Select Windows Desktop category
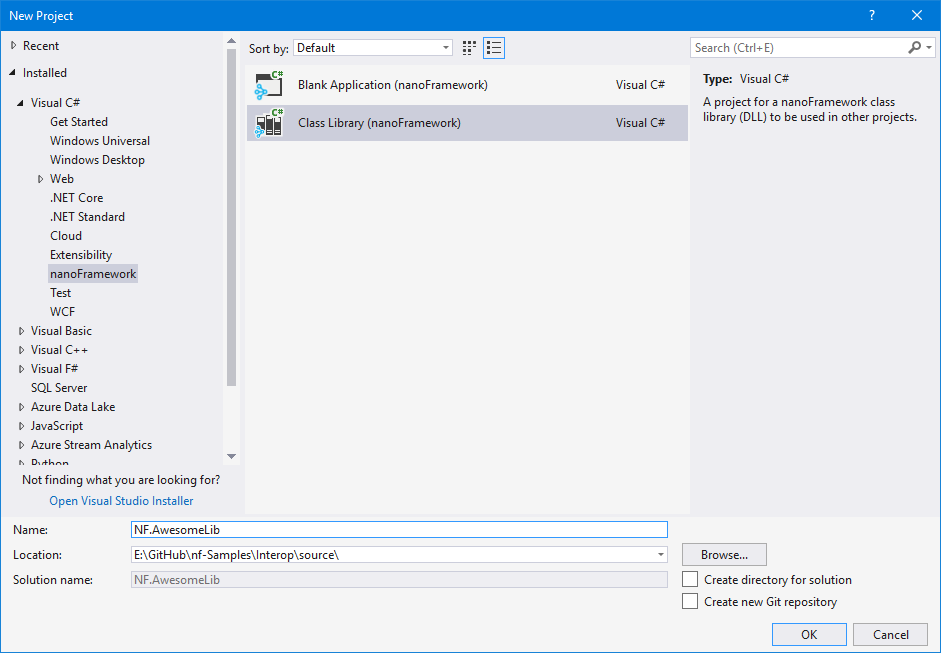The height and width of the screenshot is (653, 941). pos(97,160)
